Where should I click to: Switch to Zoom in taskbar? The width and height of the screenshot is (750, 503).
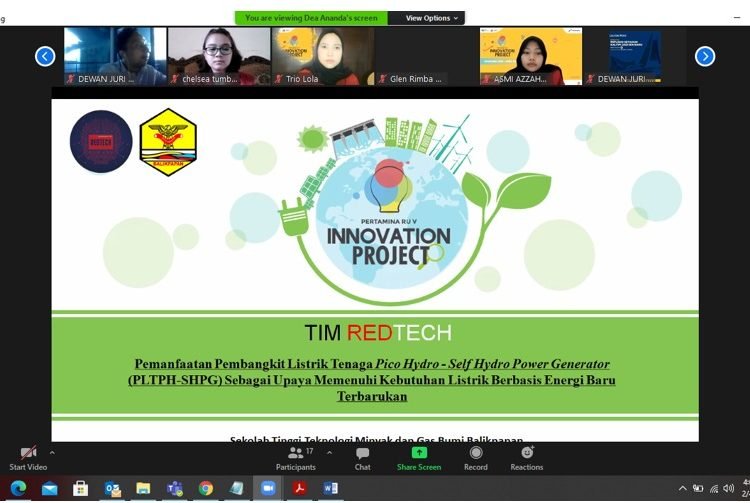[267, 488]
